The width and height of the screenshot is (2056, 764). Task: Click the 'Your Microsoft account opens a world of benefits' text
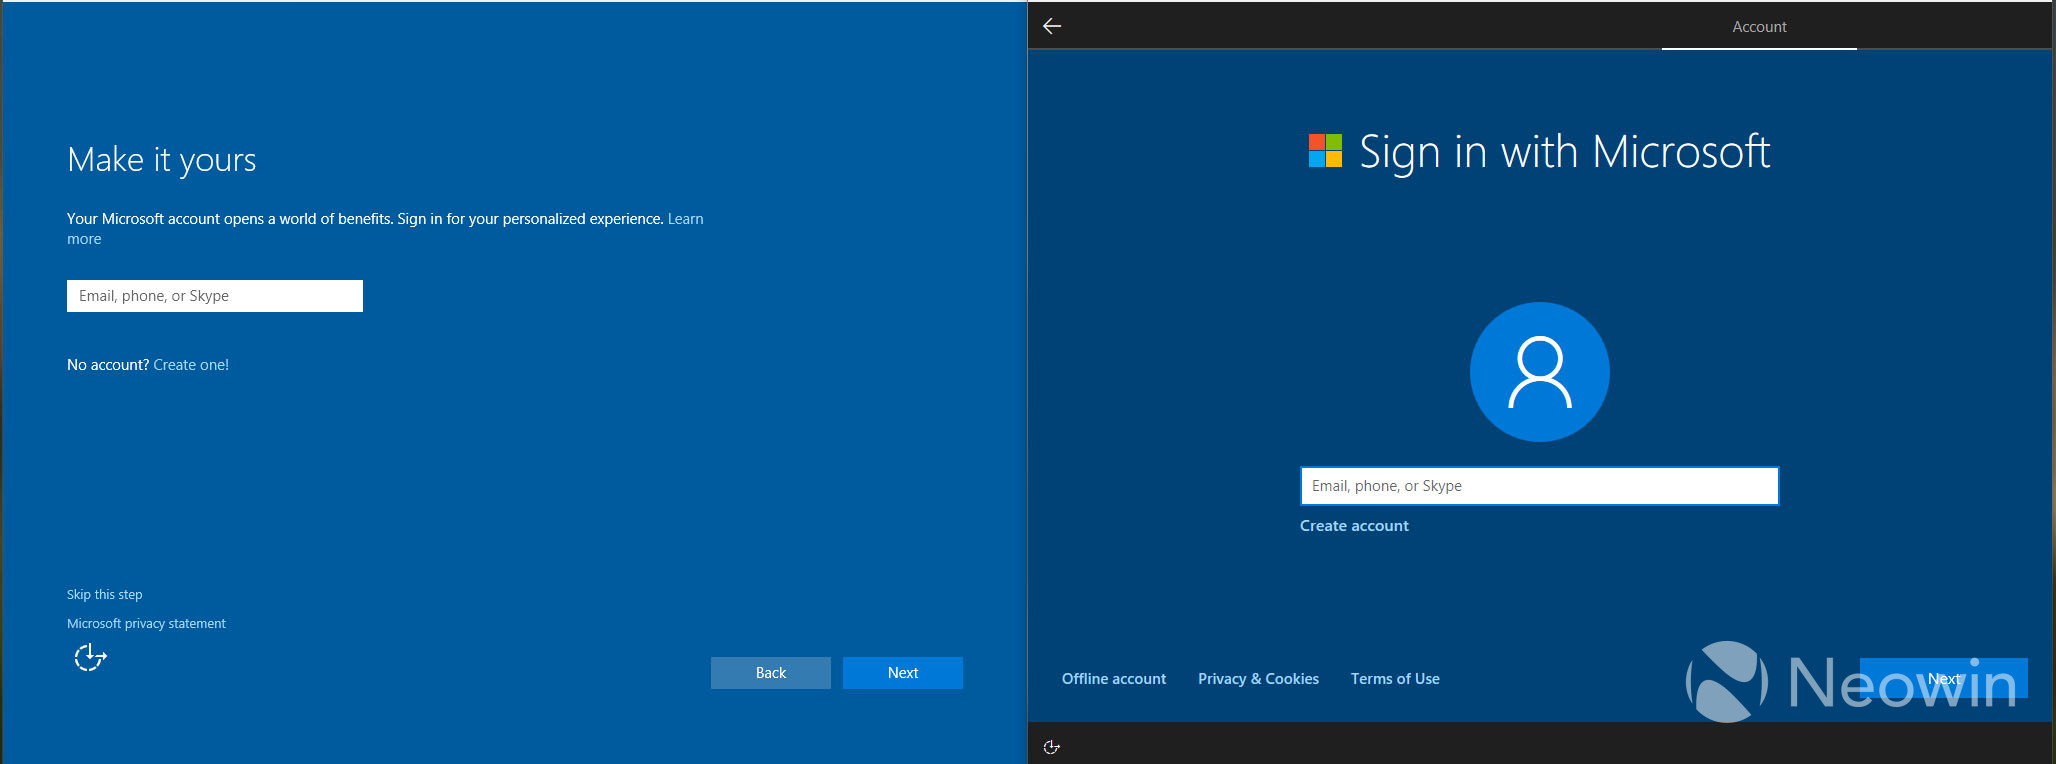(x=230, y=219)
